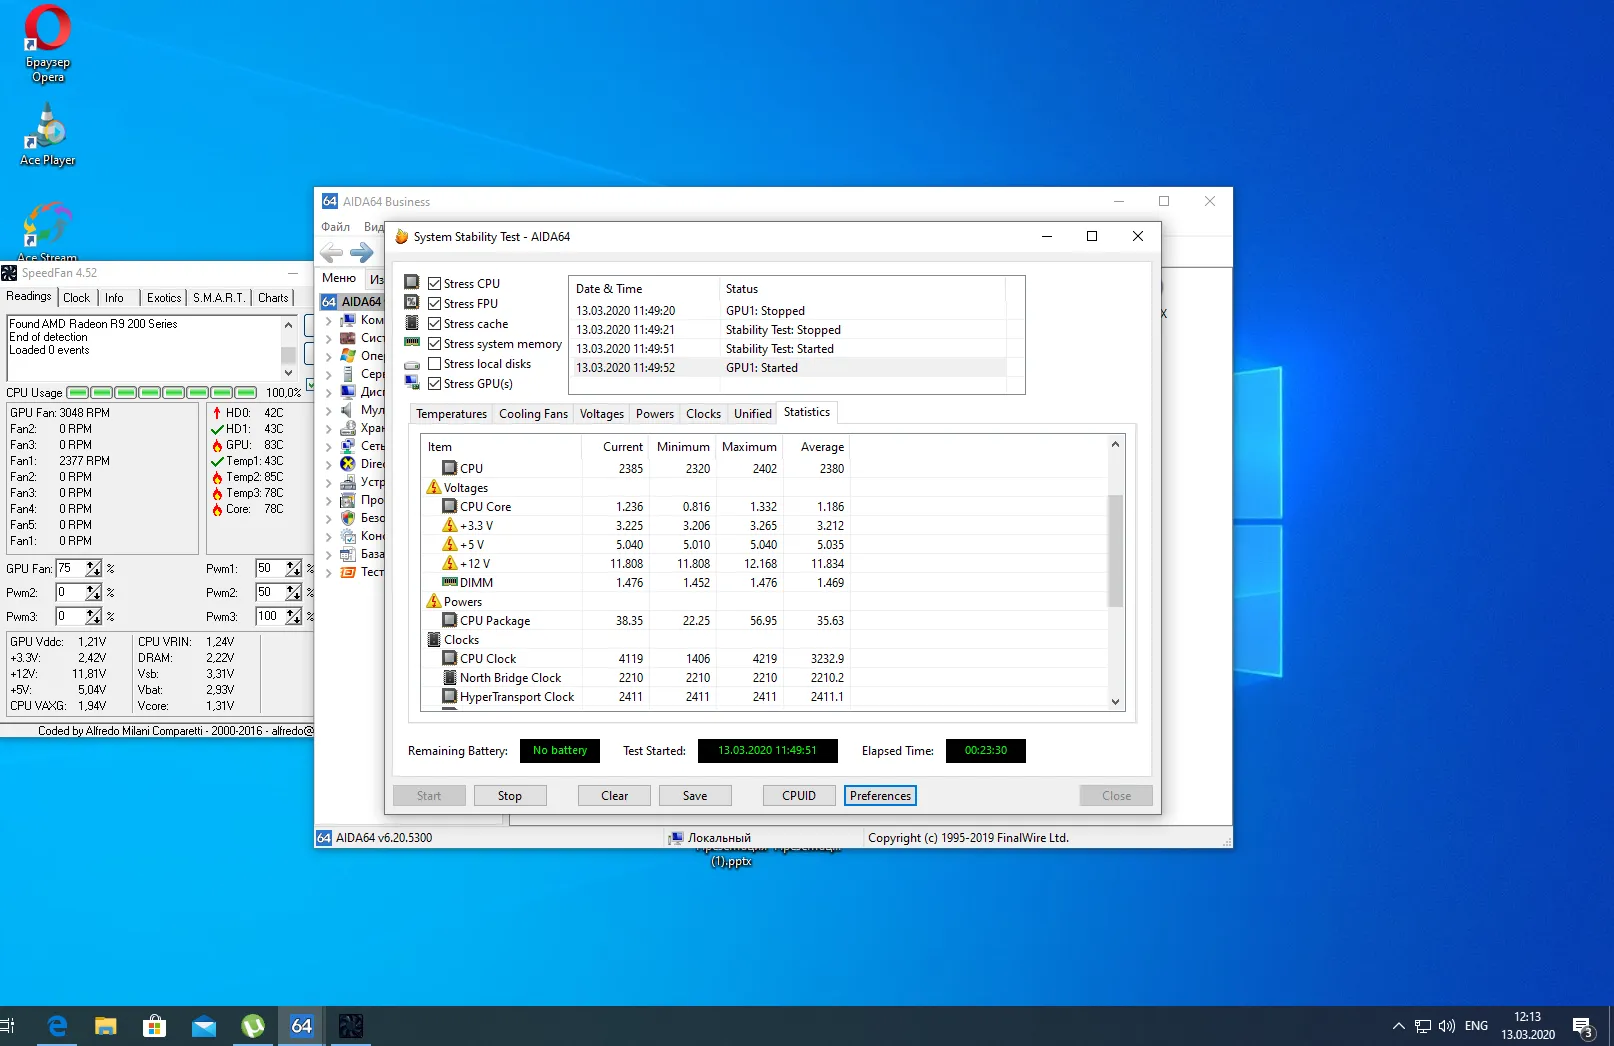The width and height of the screenshot is (1614, 1046).
Task: Click the Clear button
Action: pyautogui.click(x=614, y=796)
